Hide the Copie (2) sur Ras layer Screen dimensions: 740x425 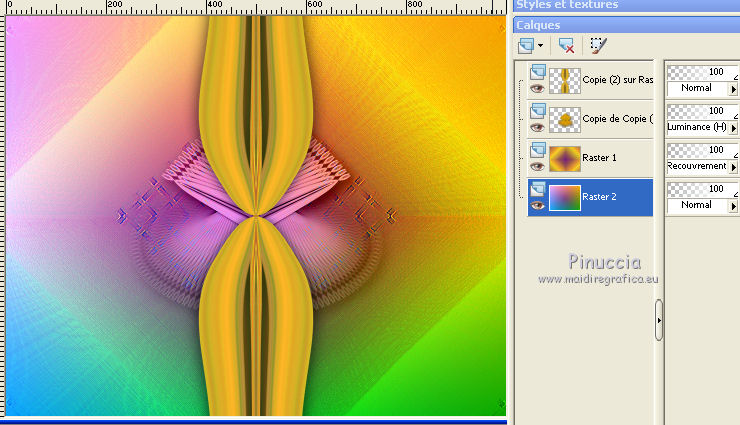point(537,88)
